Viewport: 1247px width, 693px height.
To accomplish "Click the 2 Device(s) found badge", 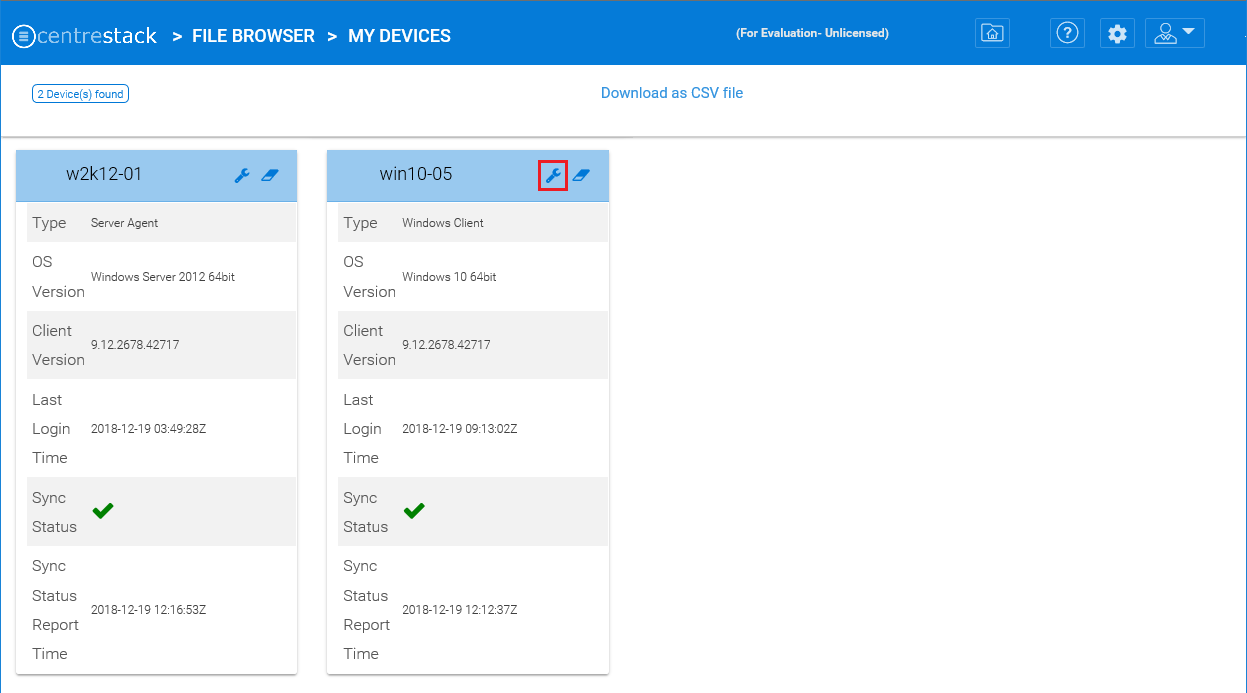I will tap(81, 94).
